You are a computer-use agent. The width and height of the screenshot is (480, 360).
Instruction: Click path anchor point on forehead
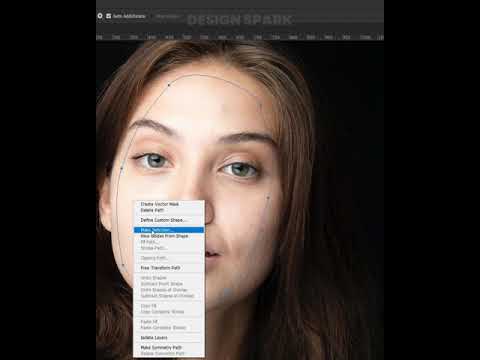(x=169, y=85)
